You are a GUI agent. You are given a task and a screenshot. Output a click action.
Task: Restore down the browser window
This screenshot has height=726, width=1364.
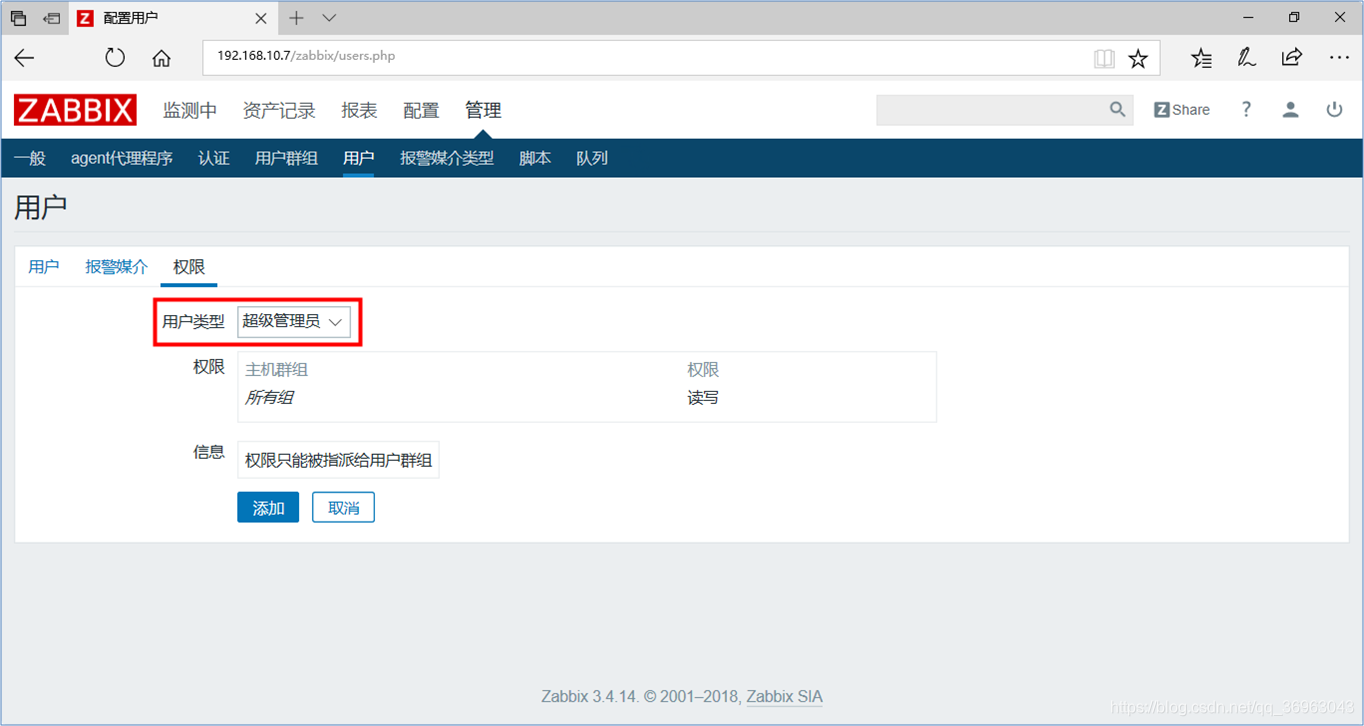(1294, 17)
